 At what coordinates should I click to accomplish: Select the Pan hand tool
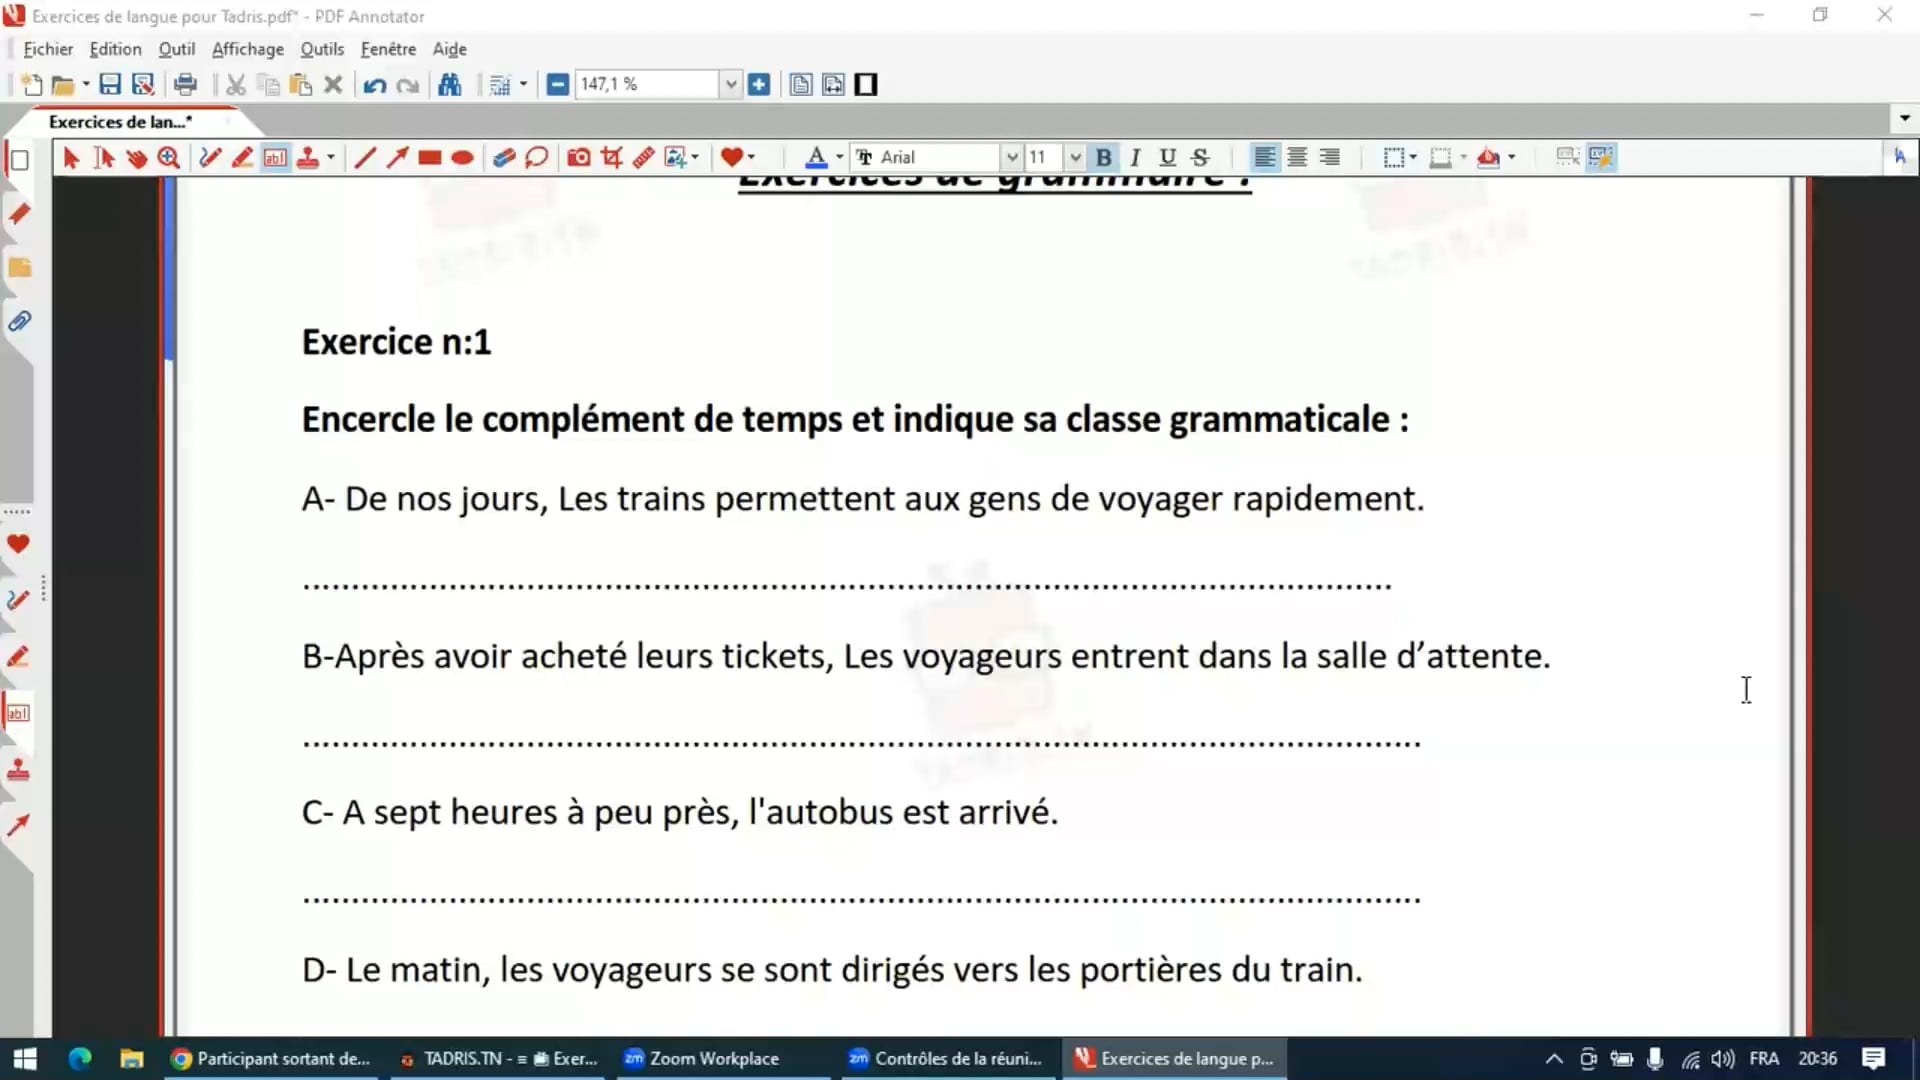137,157
